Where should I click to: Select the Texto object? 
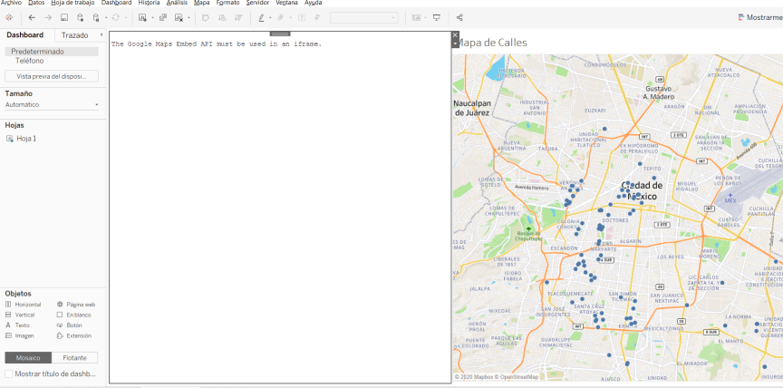coord(17,325)
